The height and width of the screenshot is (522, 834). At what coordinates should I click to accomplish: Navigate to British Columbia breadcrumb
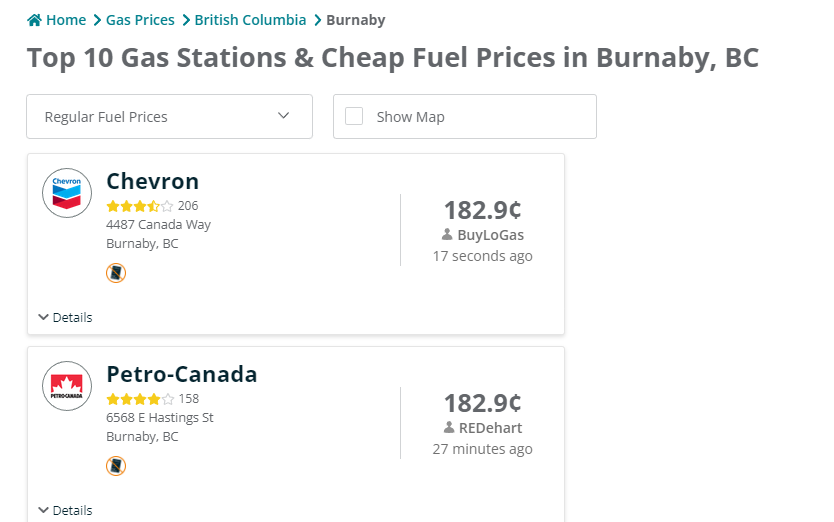click(250, 20)
